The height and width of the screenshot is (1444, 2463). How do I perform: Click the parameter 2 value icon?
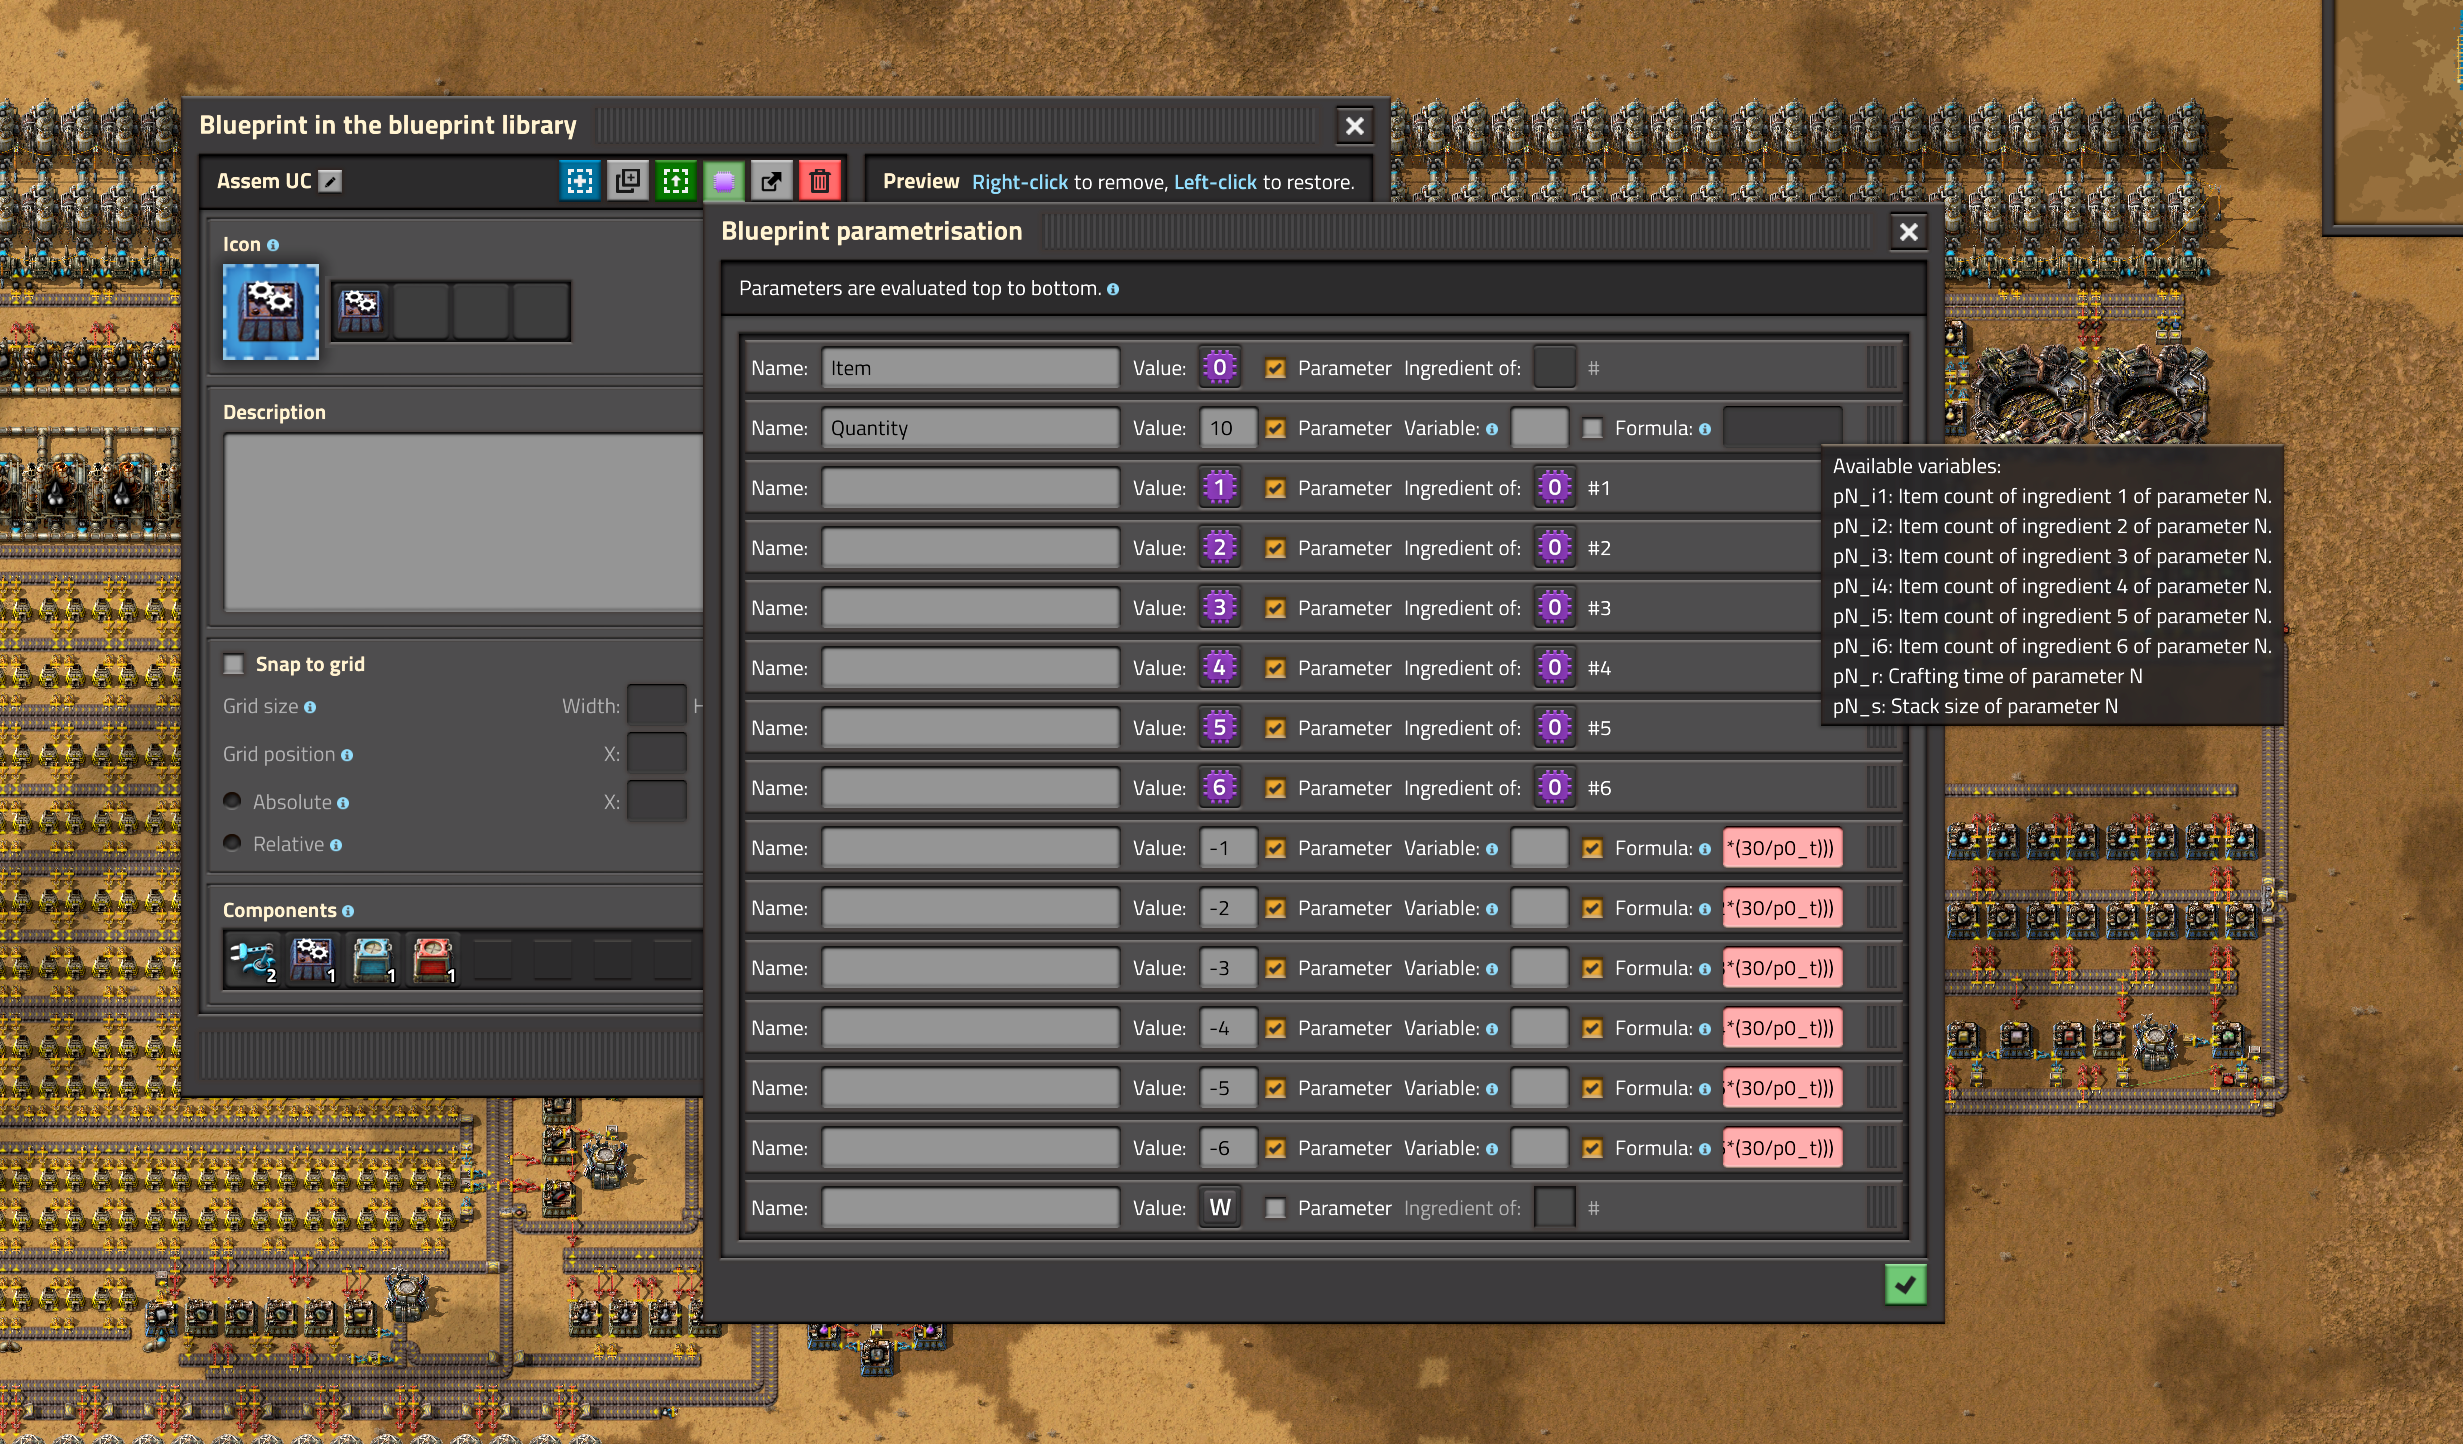[1219, 548]
